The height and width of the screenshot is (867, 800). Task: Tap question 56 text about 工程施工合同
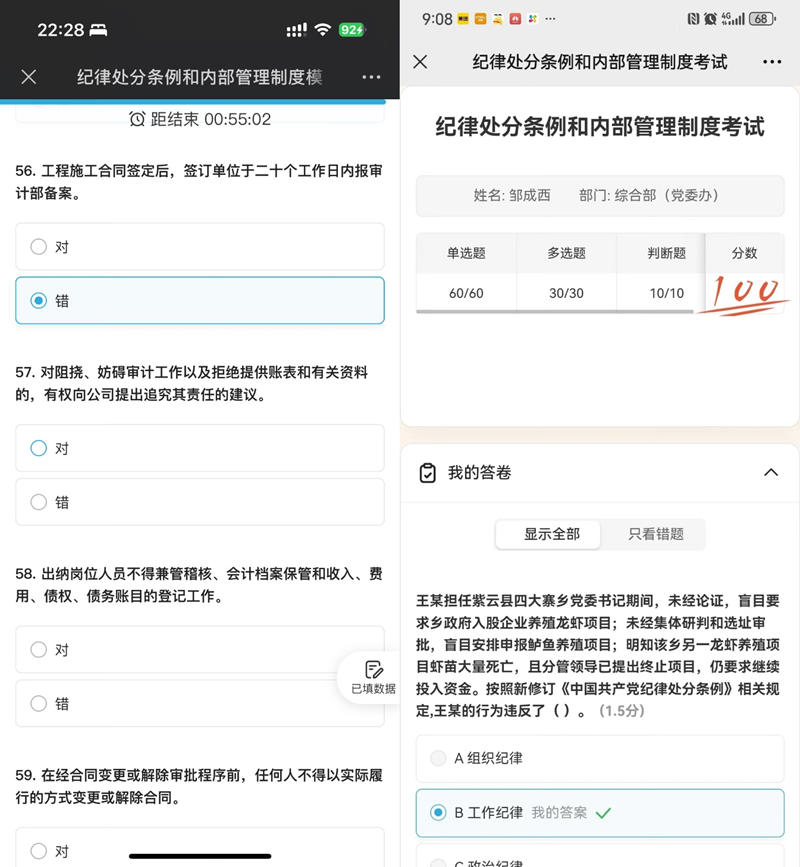pos(199,182)
